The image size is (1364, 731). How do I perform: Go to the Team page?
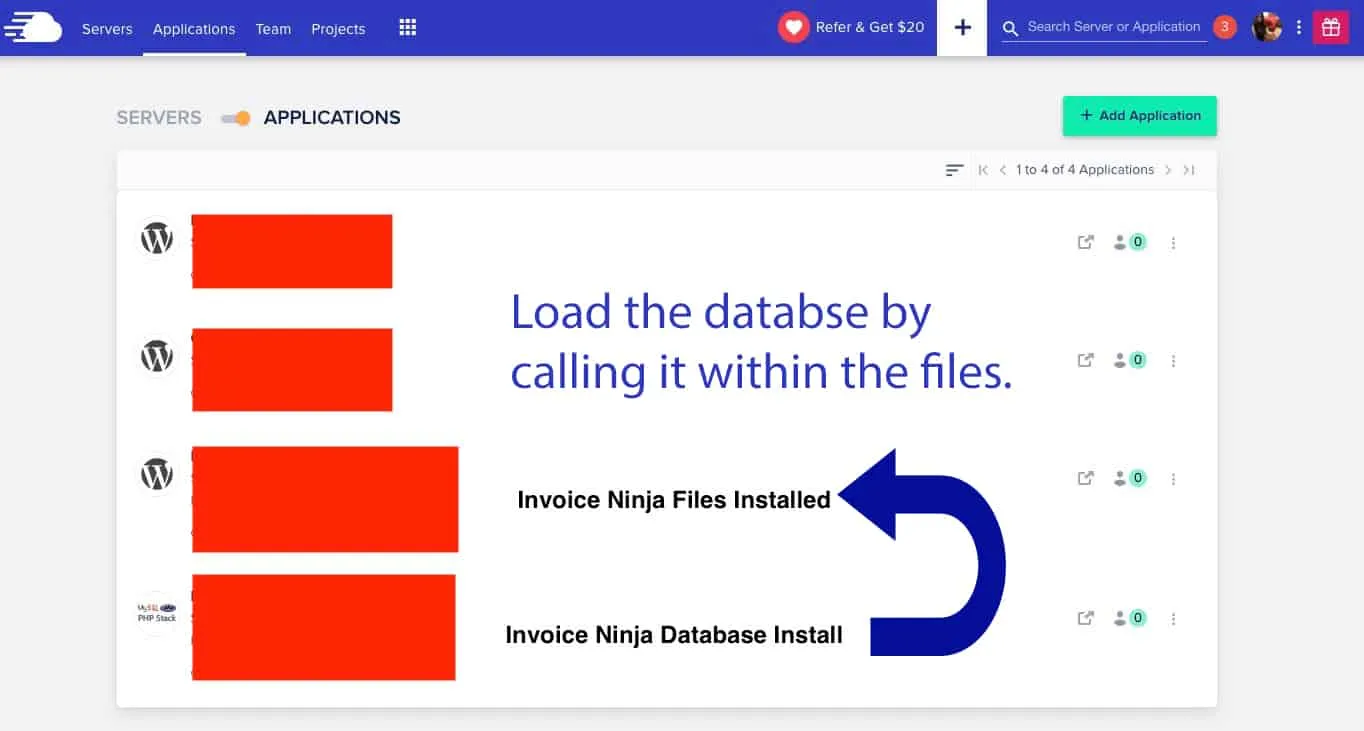(273, 28)
